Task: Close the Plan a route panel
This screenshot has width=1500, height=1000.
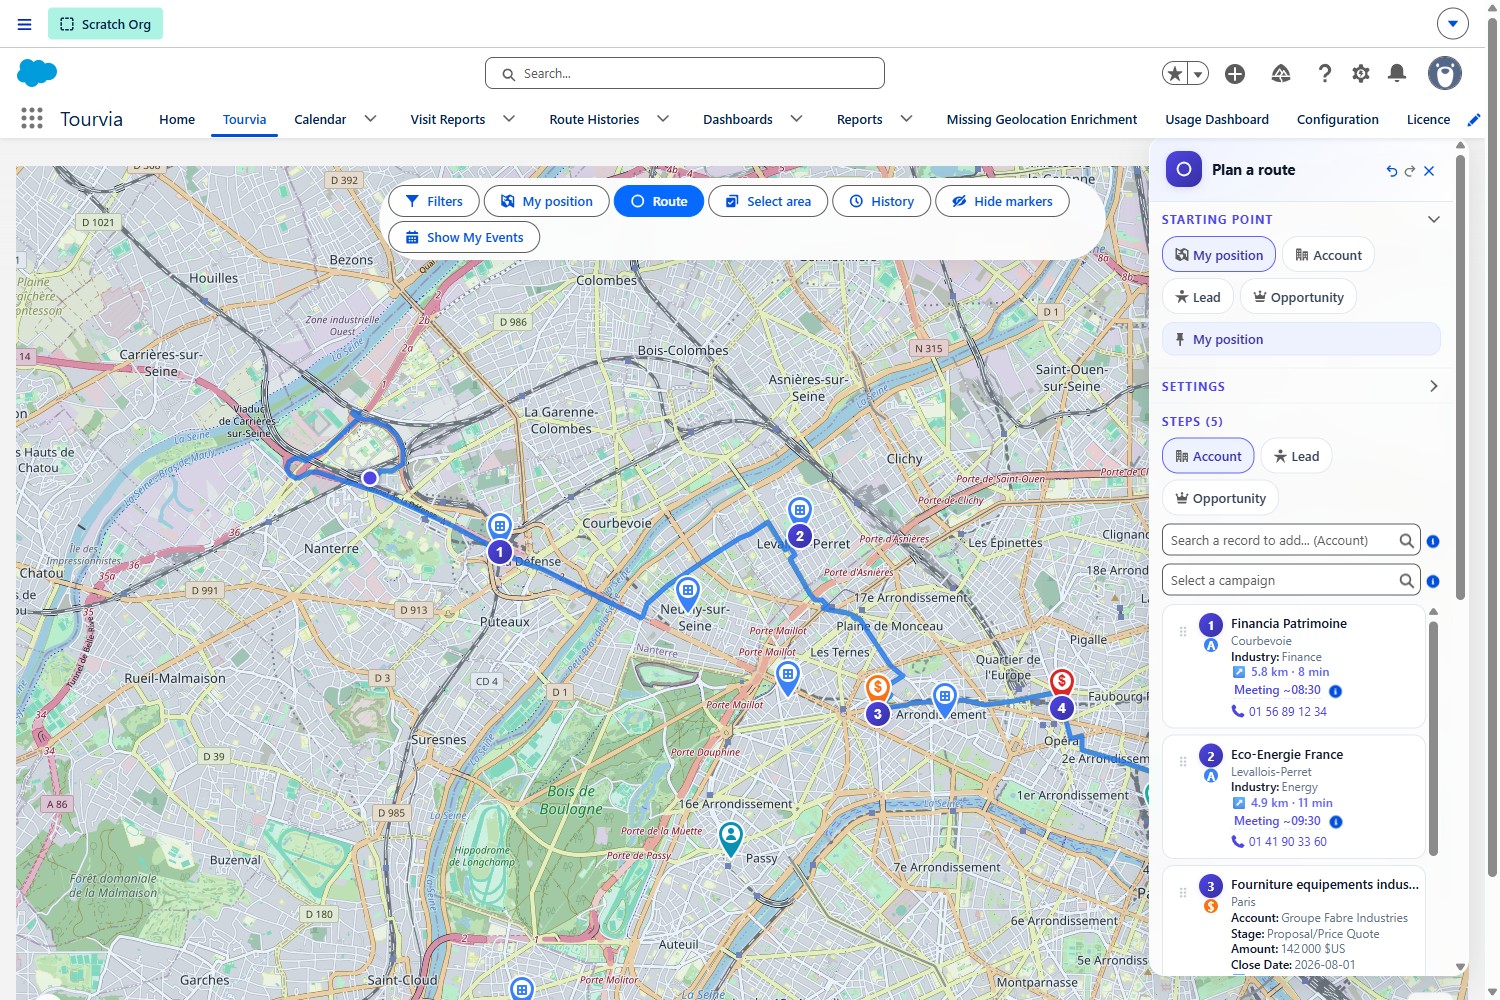Action: (x=1429, y=171)
